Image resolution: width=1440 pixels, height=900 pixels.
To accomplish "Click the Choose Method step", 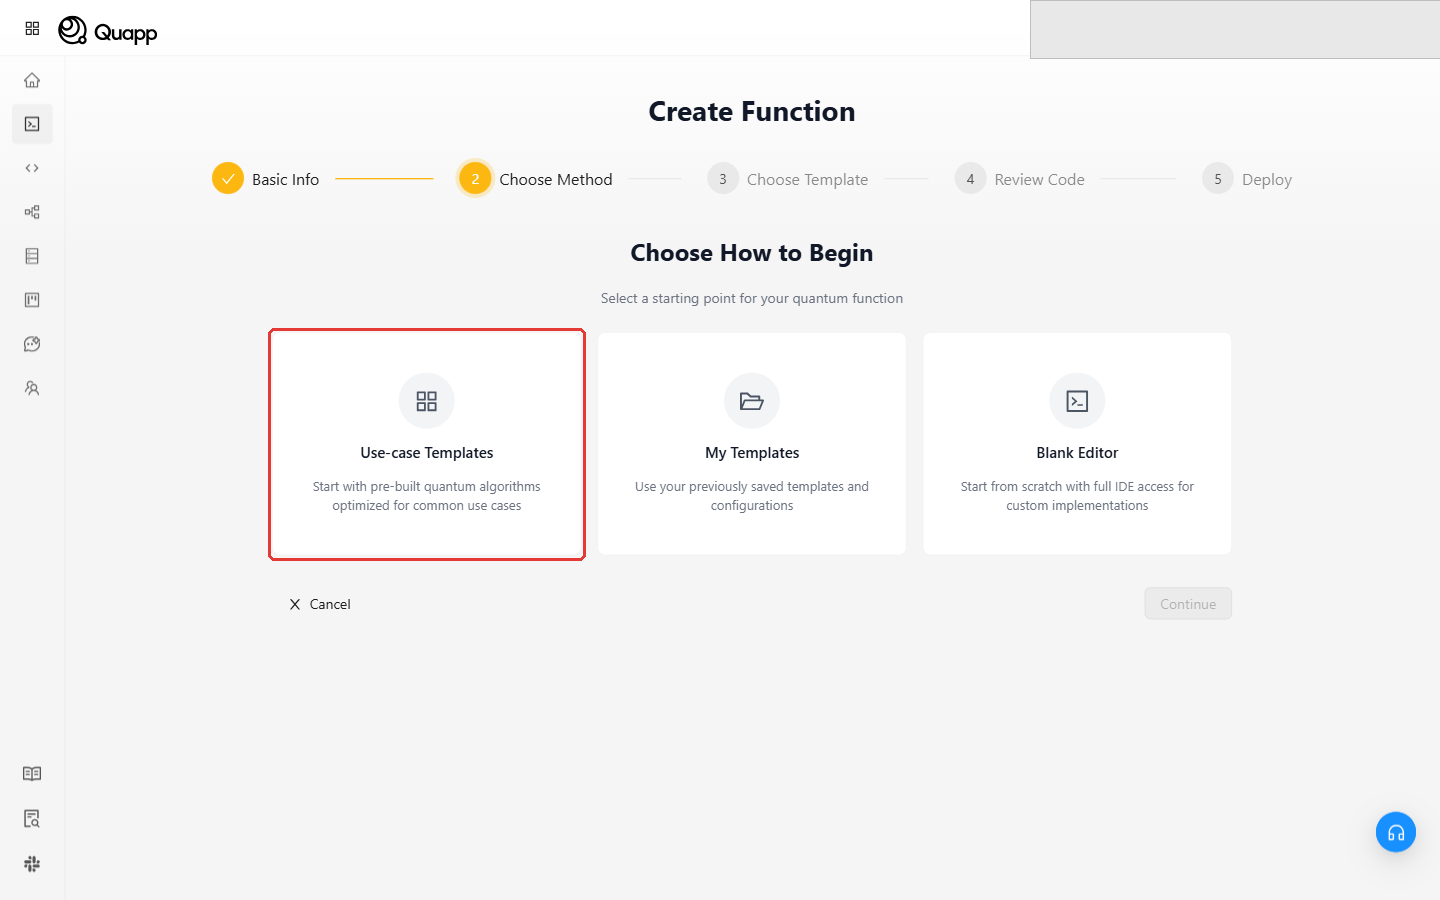I will [x=536, y=179].
